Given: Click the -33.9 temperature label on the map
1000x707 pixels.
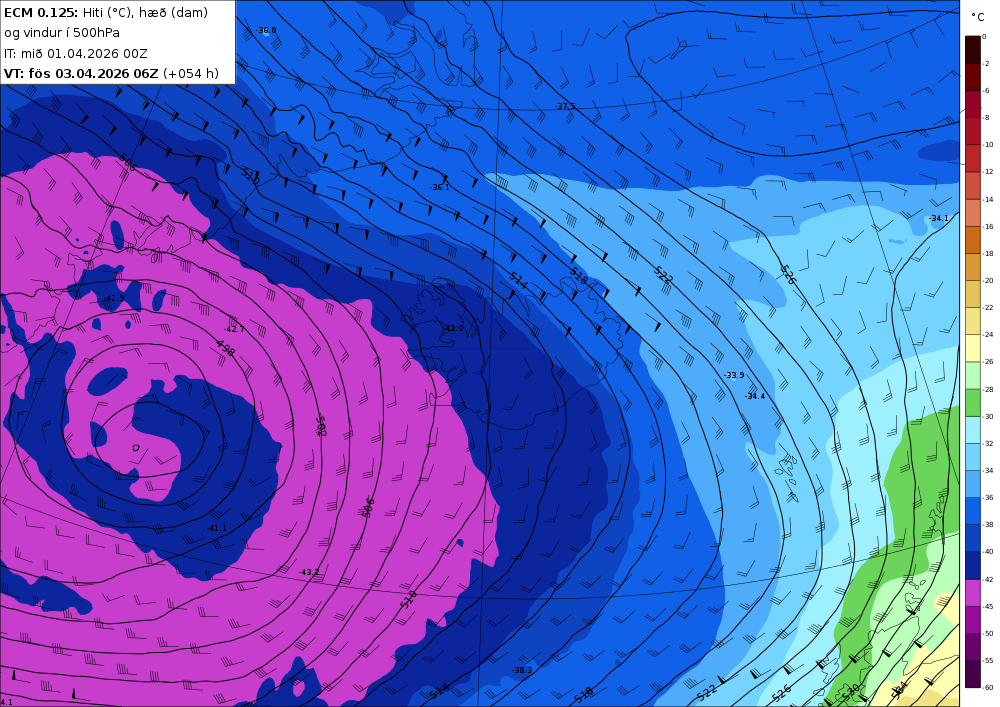Looking at the screenshot, I should (734, 375).
